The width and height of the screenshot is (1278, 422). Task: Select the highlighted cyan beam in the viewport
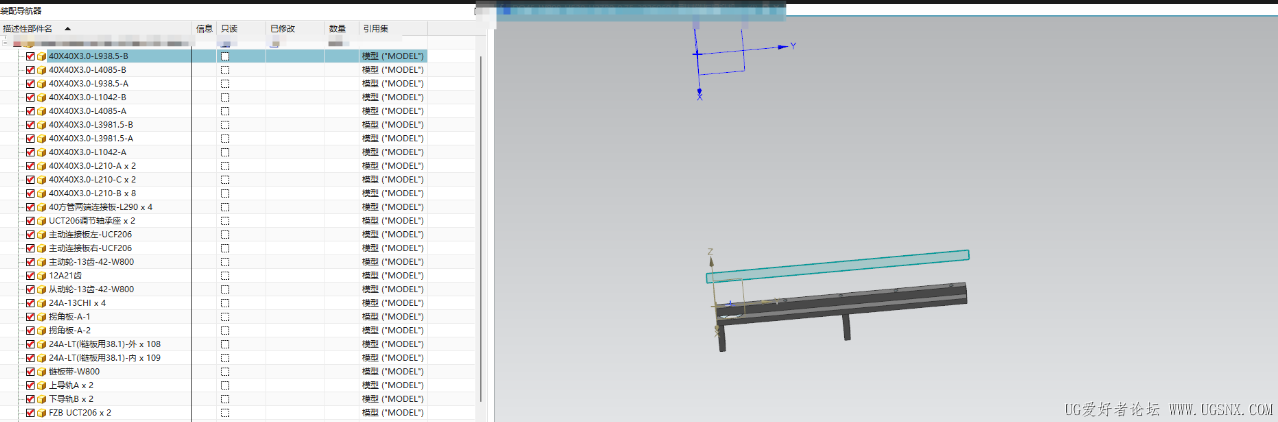click(x=838, y=266)
